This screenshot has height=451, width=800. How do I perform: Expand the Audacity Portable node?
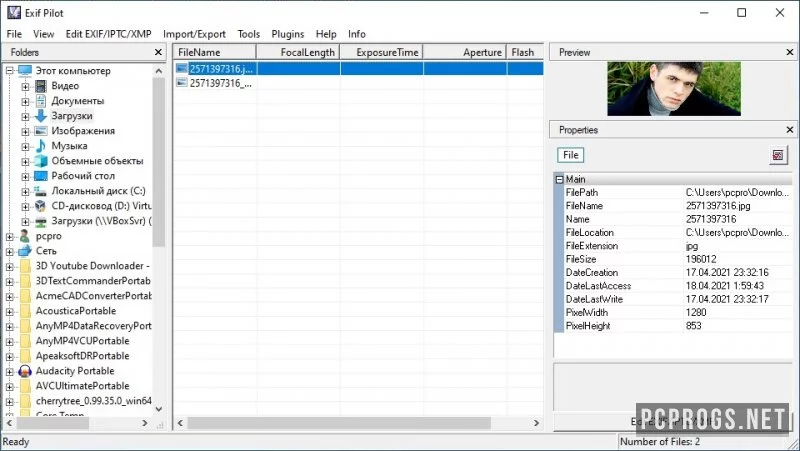click(10, 371)
